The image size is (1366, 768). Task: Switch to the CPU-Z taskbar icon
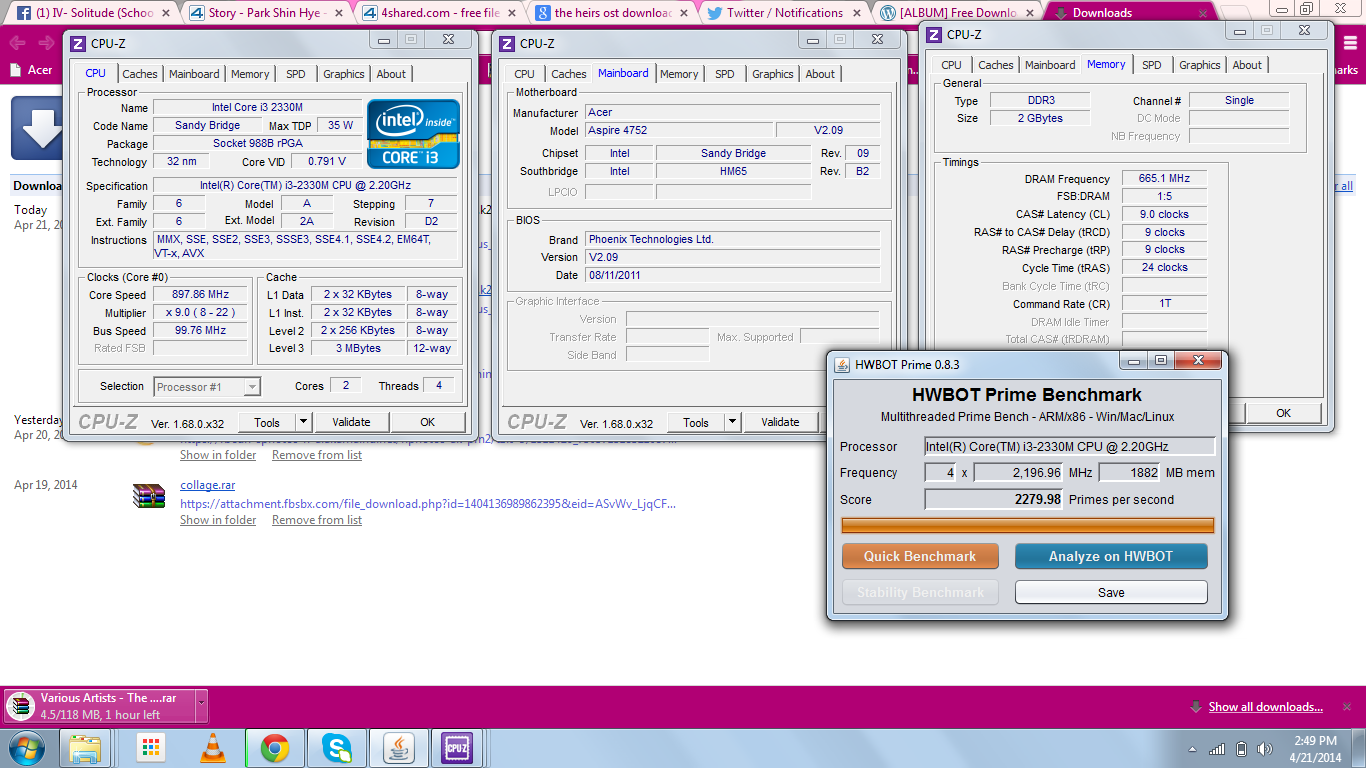coord(457,748)
